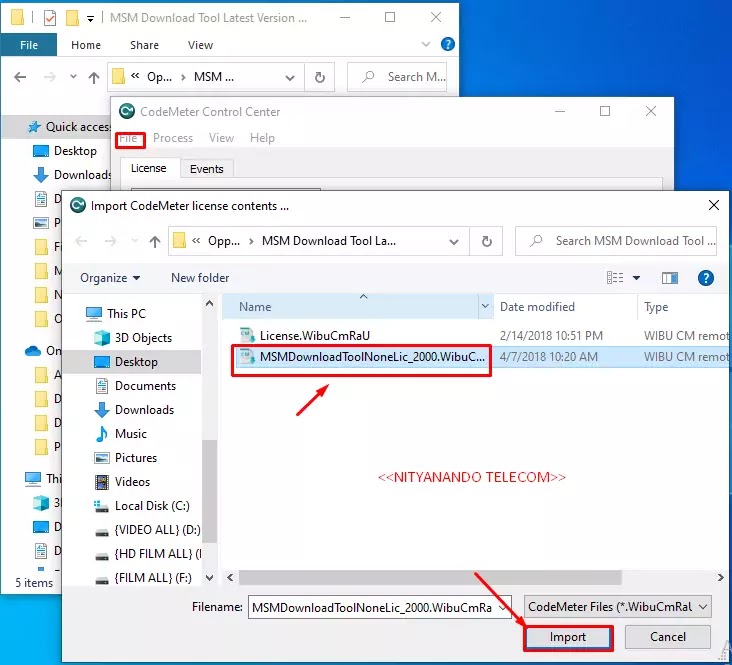This screenshot has width=732, height=665.
Task: Select This PC in navigation tree
Action: click(126, 314)
